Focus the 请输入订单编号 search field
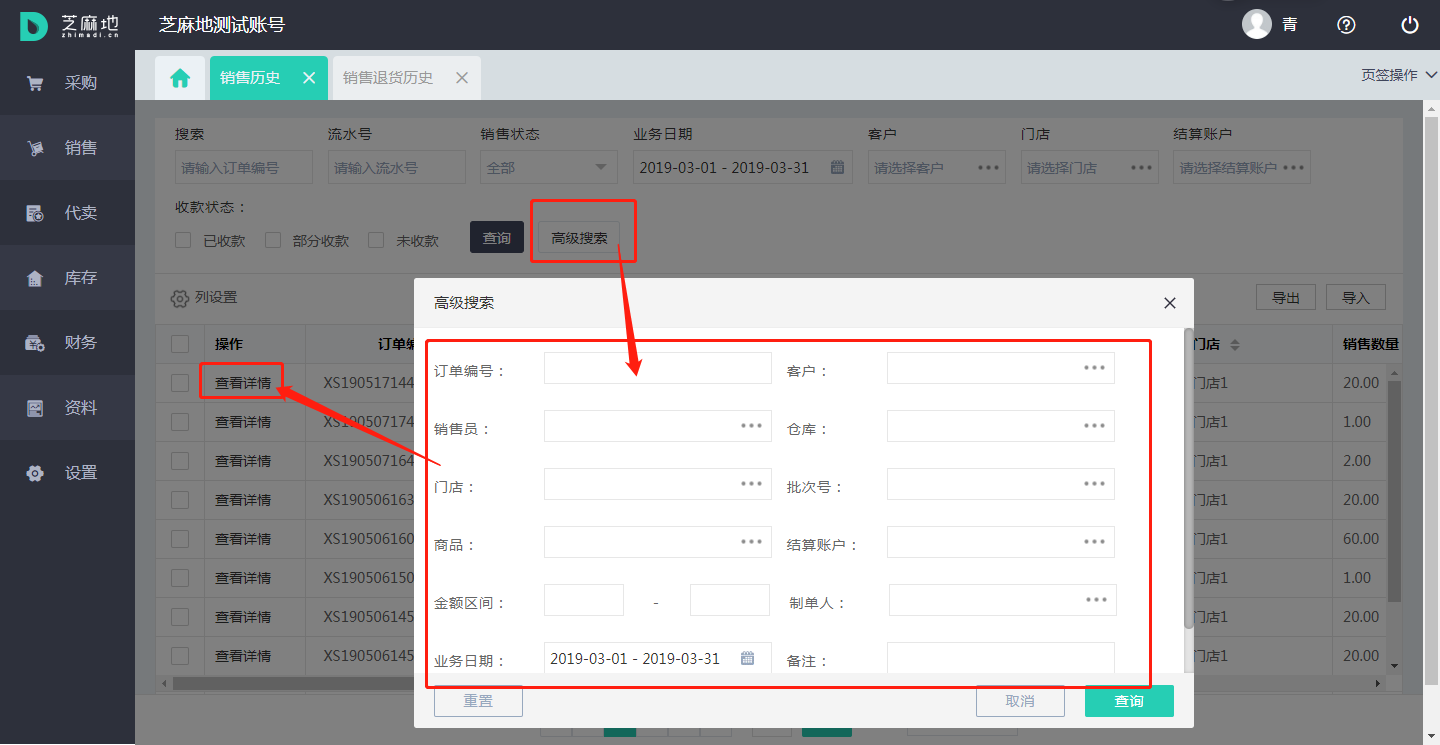 coord(244,167)
